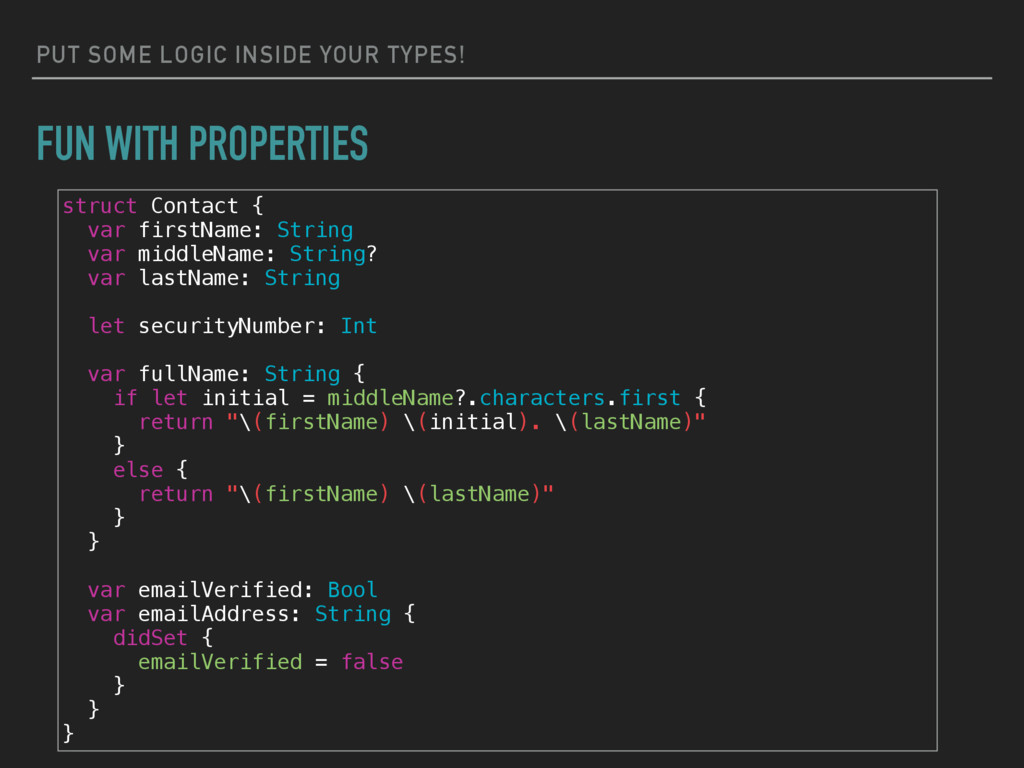Click the 'false' literal value

(371, 662)
